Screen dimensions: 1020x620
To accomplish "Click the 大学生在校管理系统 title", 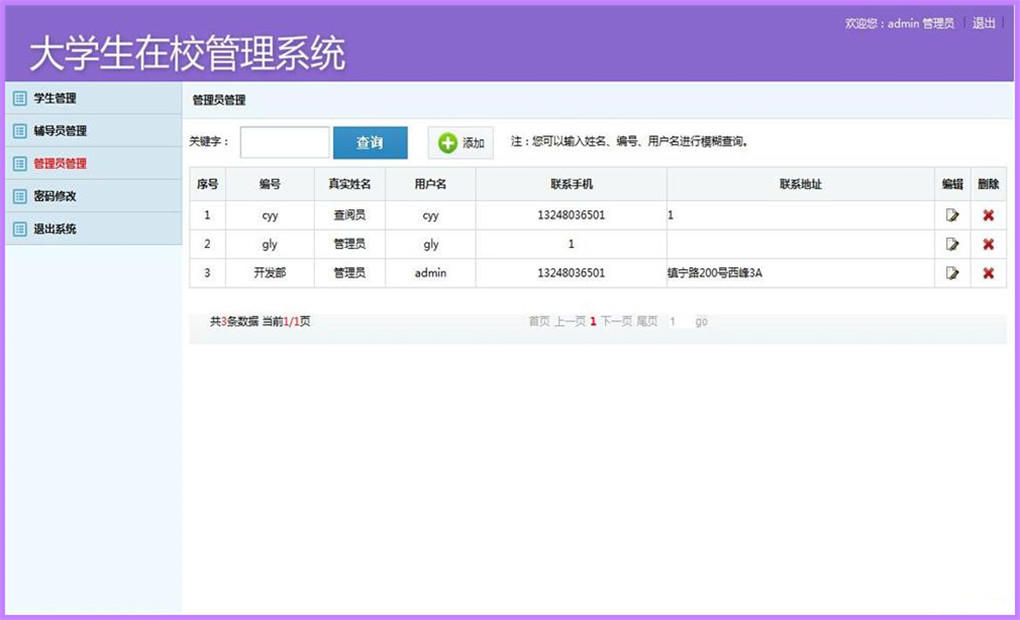I will pyautogui.click(x=187, y=53).
